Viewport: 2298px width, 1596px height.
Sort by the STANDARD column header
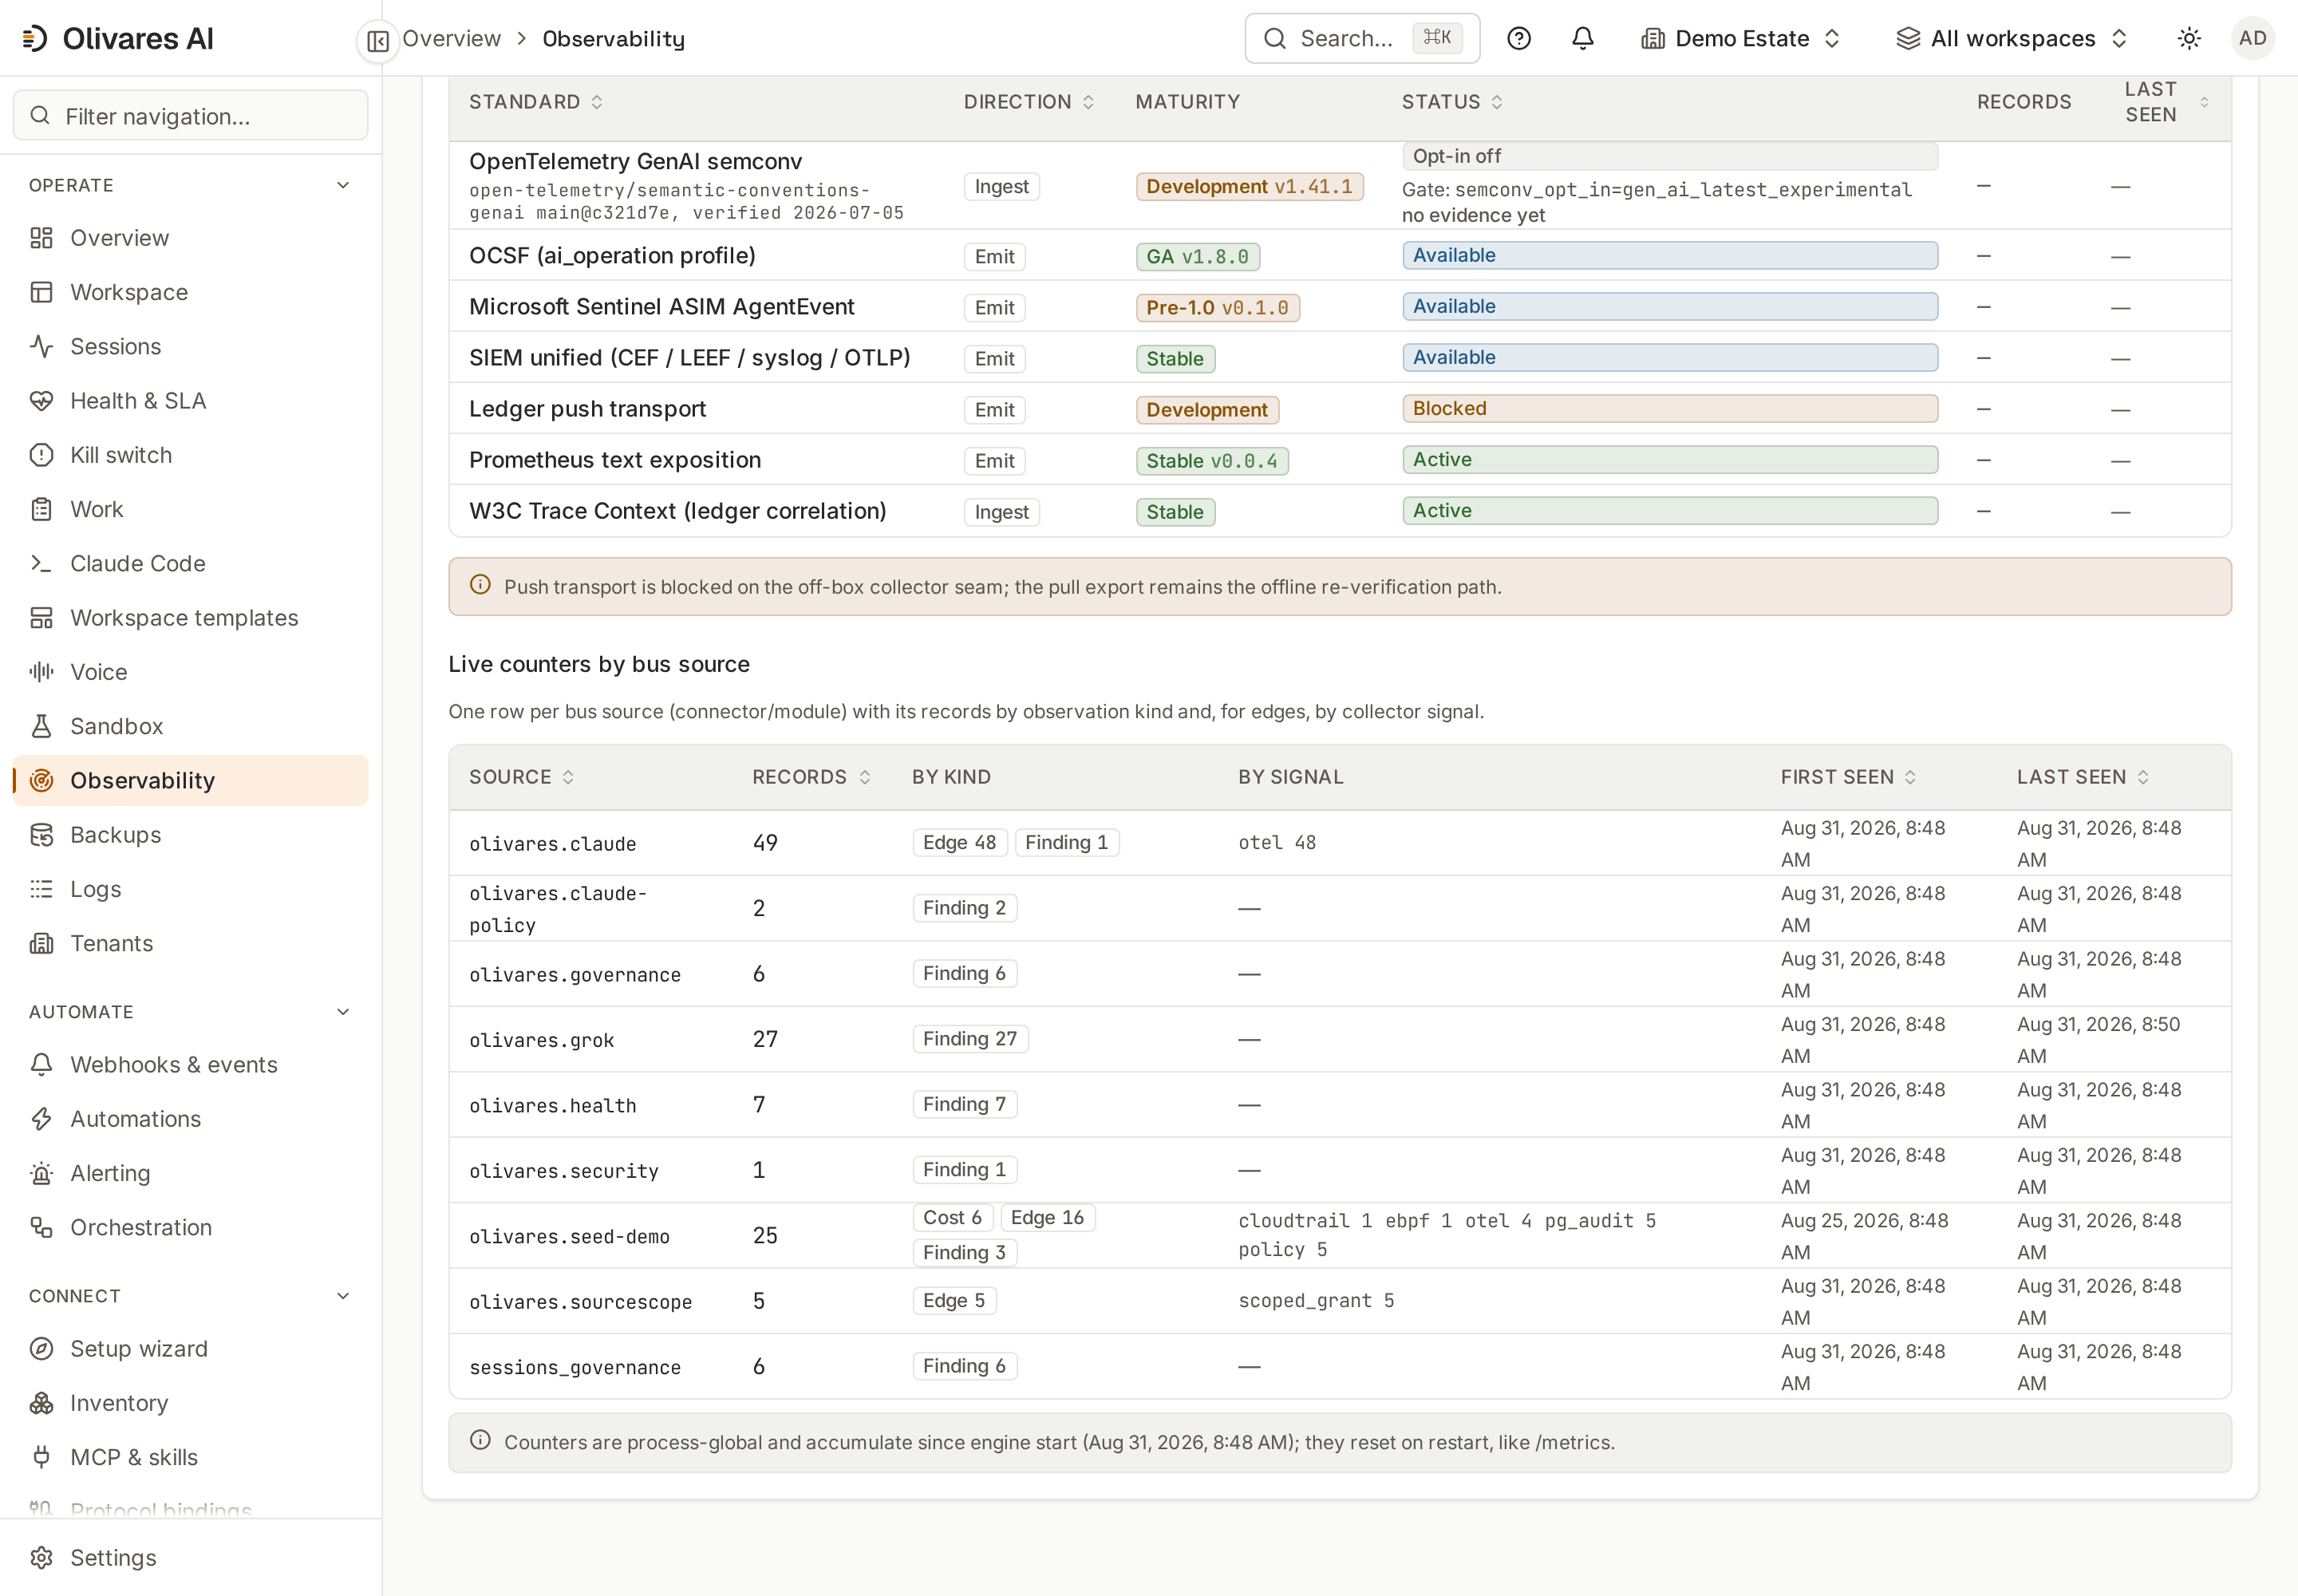(536, 102)
